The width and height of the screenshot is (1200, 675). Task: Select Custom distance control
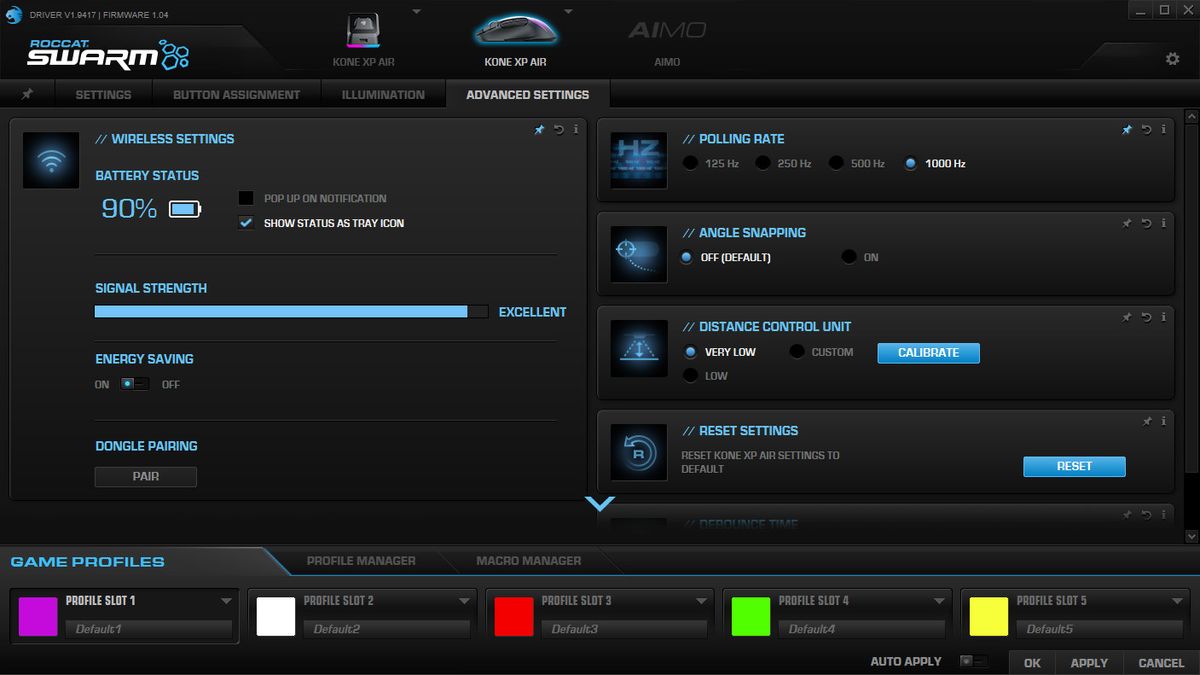[797, 352]
